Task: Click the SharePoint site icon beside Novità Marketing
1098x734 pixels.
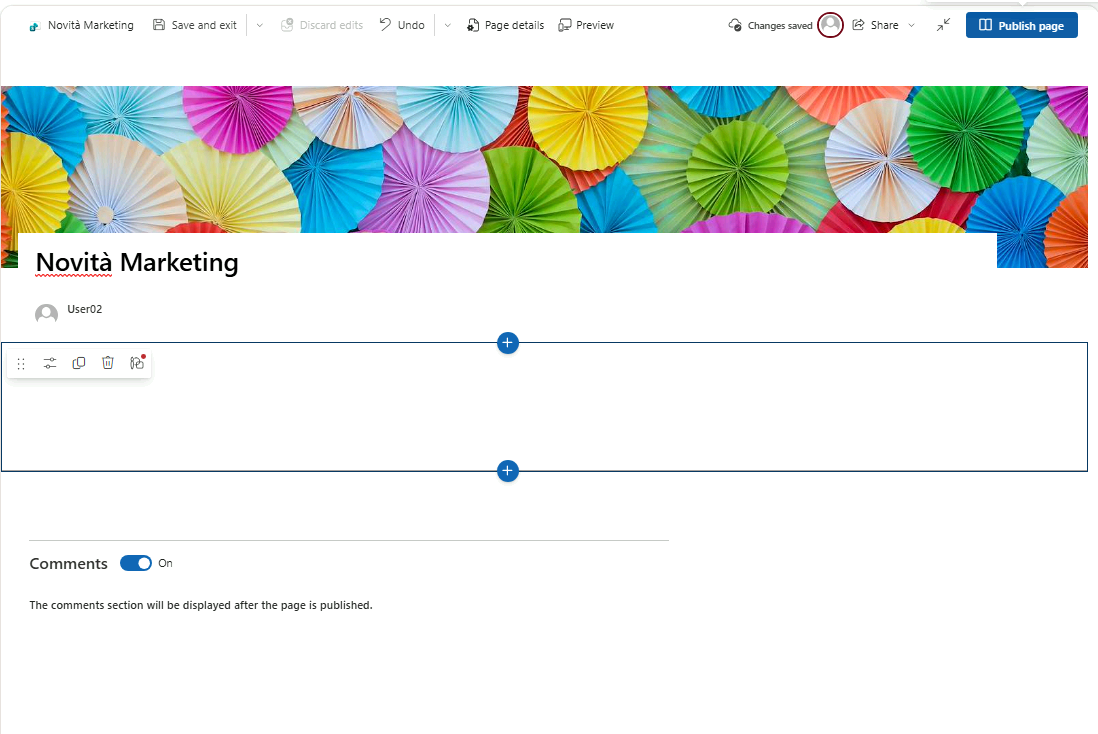Action: (34, 26)
